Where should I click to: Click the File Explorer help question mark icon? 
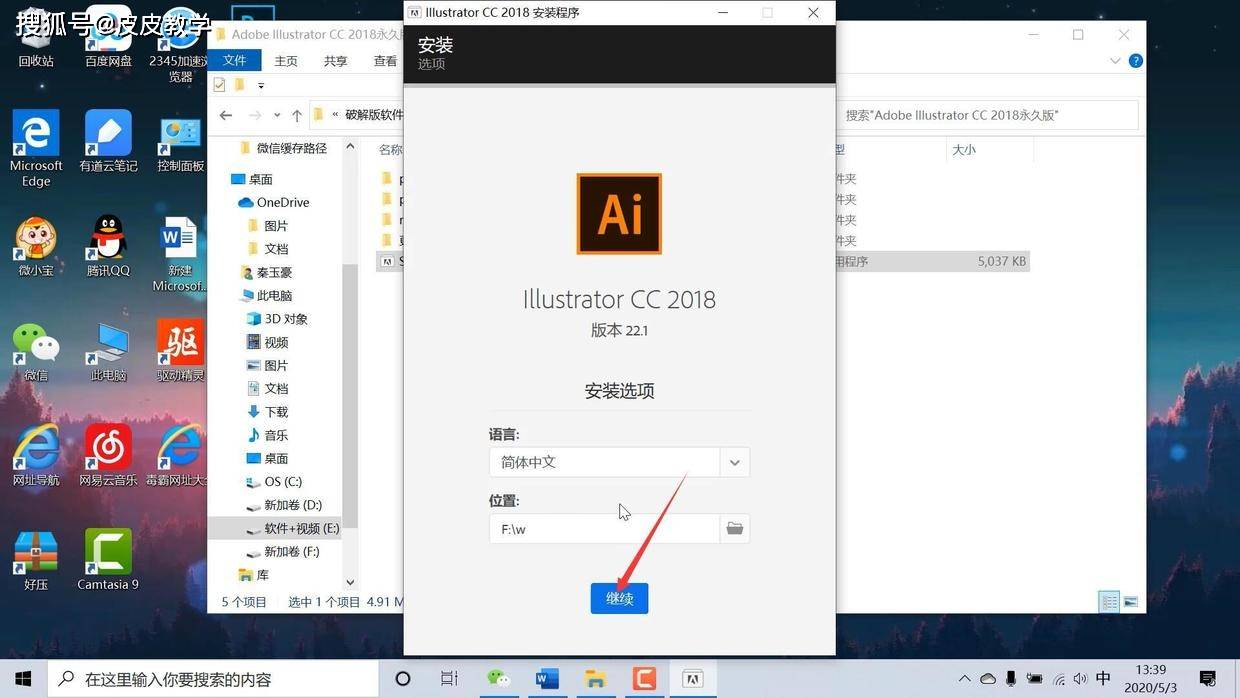(1135, 61)
